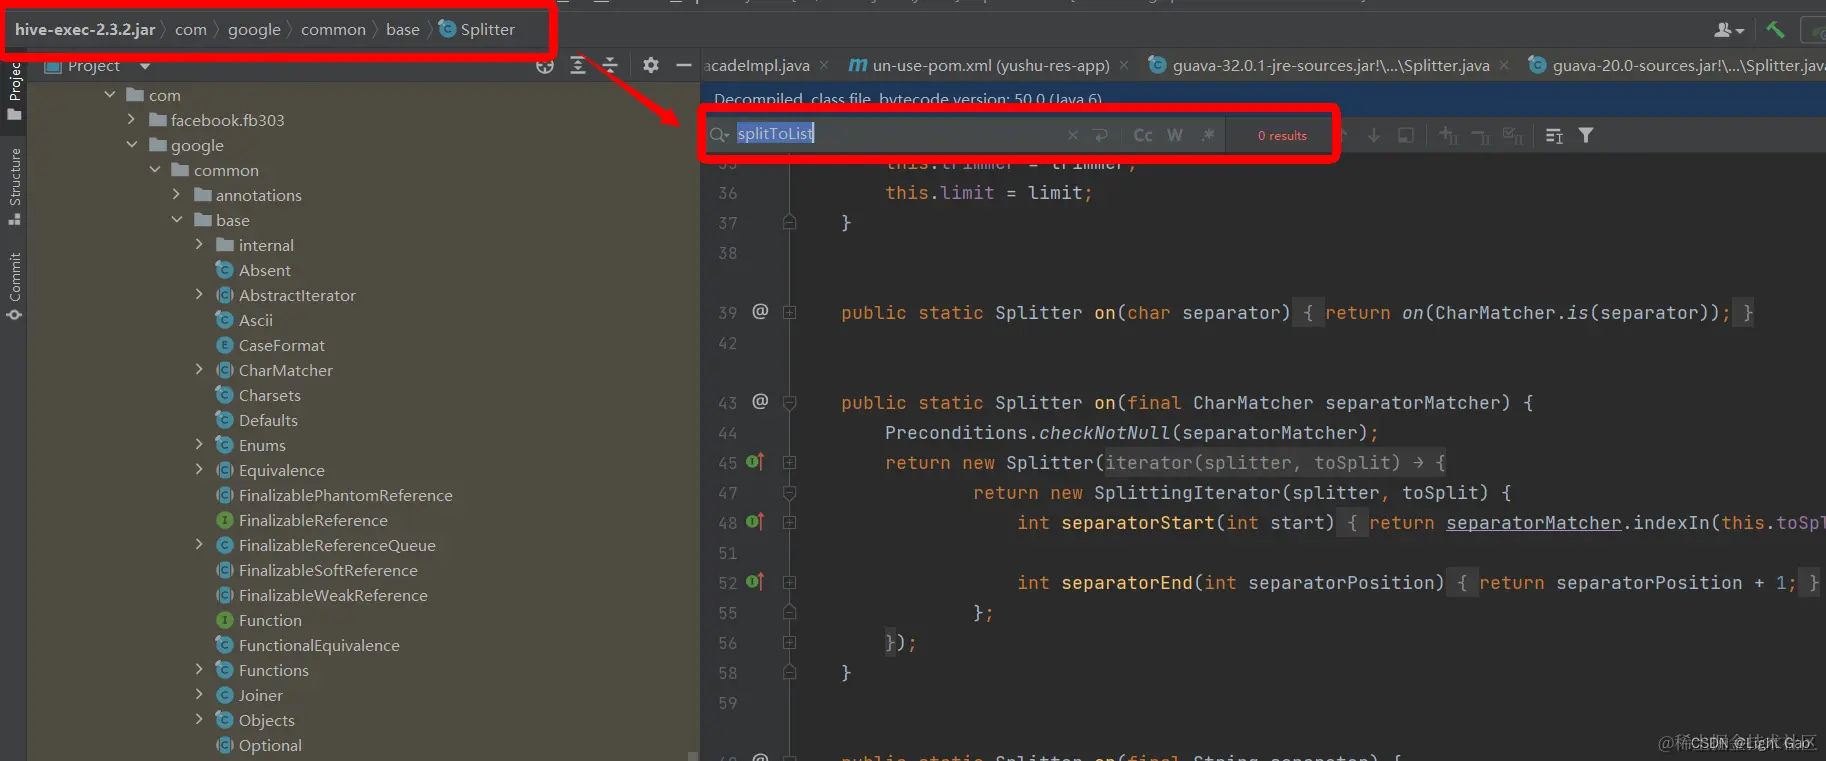Collapse the com folder

(x=110, y=95)
